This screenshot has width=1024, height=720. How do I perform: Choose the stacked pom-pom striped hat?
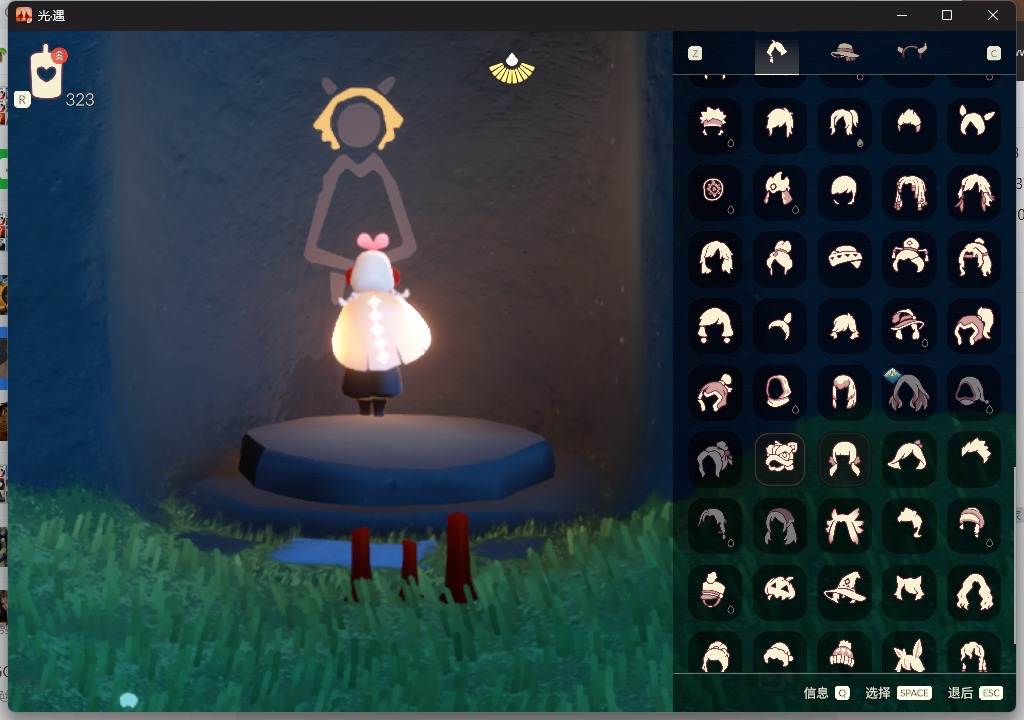click(x=714, y=593)
